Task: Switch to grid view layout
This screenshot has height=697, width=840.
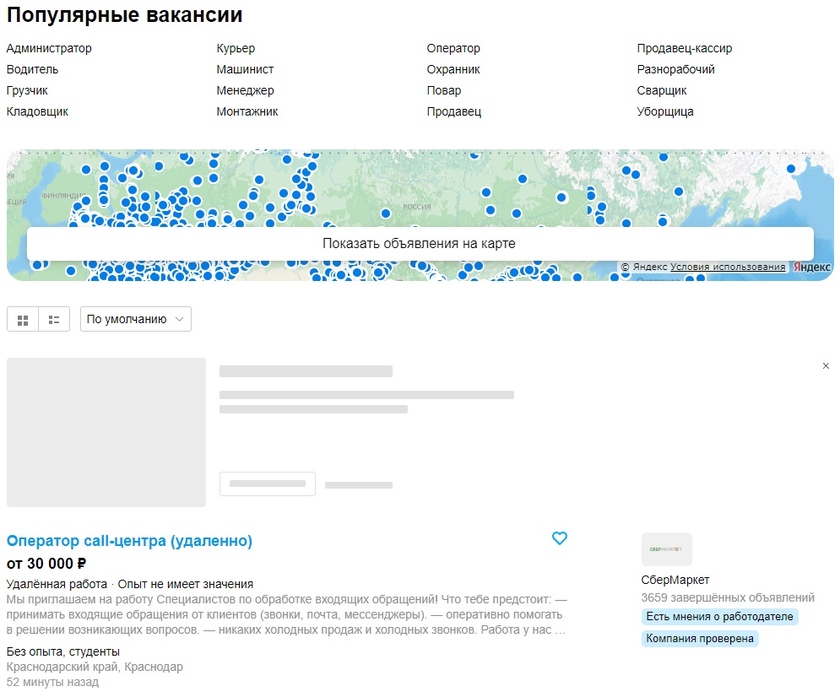Action: tap(23, 320)
